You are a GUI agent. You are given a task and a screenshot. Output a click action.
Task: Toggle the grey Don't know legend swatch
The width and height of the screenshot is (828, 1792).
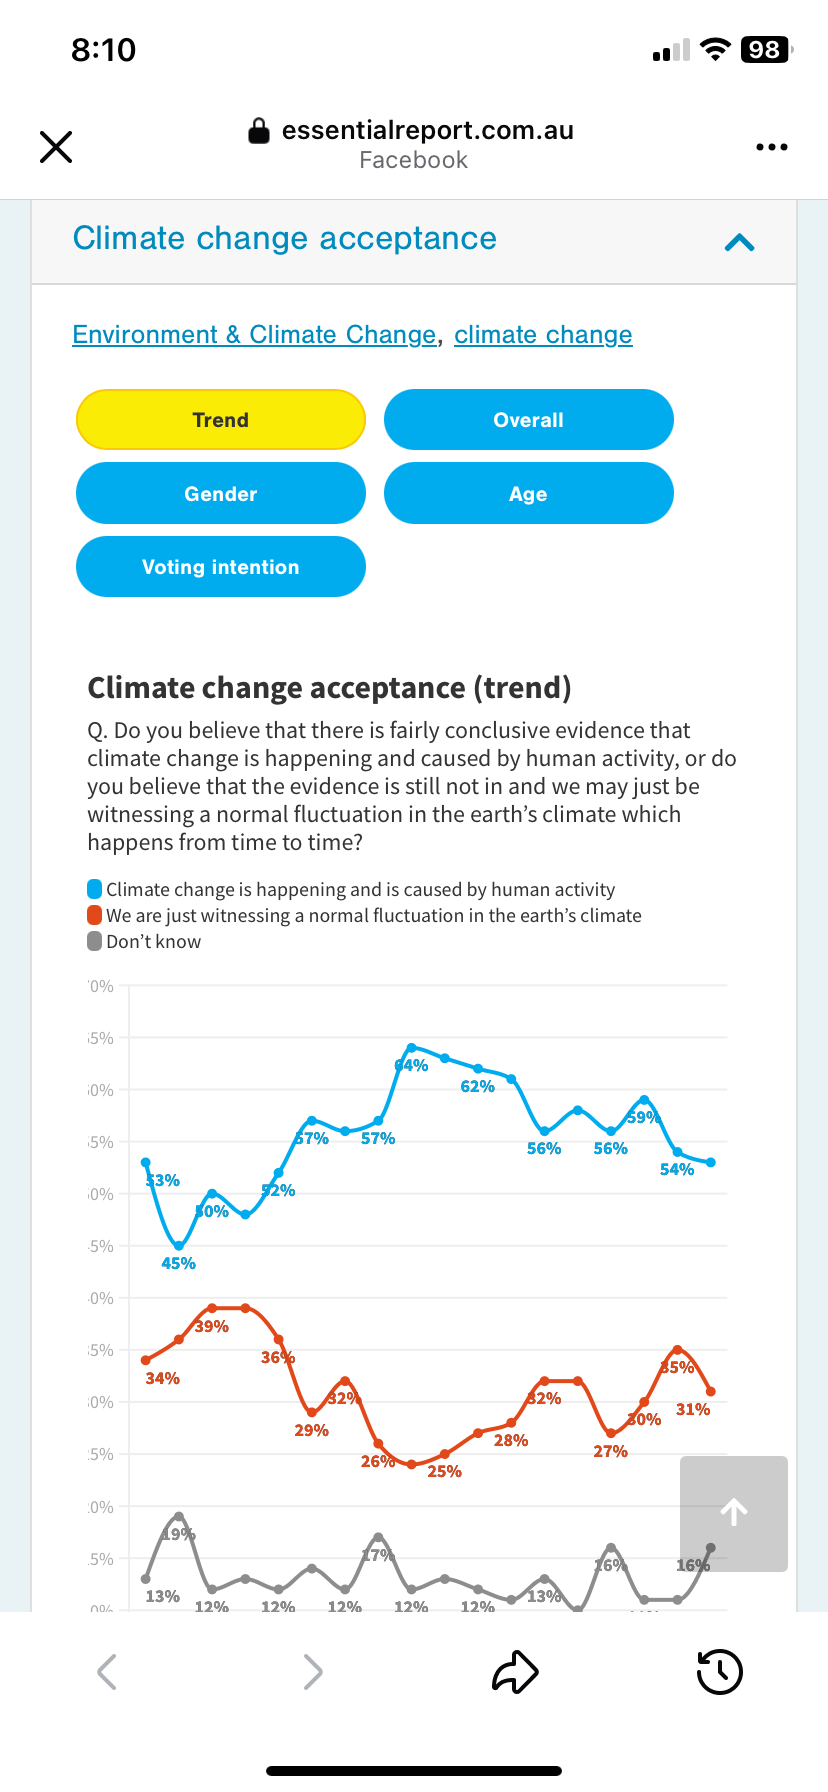point(95,941)
